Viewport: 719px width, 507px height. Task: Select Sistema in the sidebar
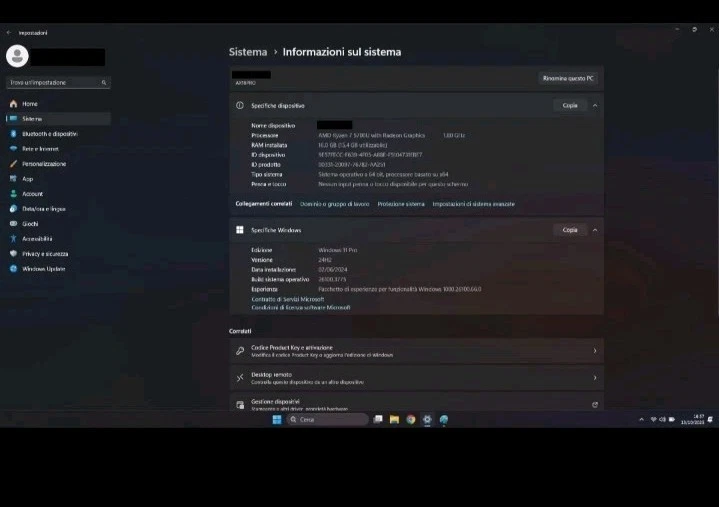[x=58, y=119]
